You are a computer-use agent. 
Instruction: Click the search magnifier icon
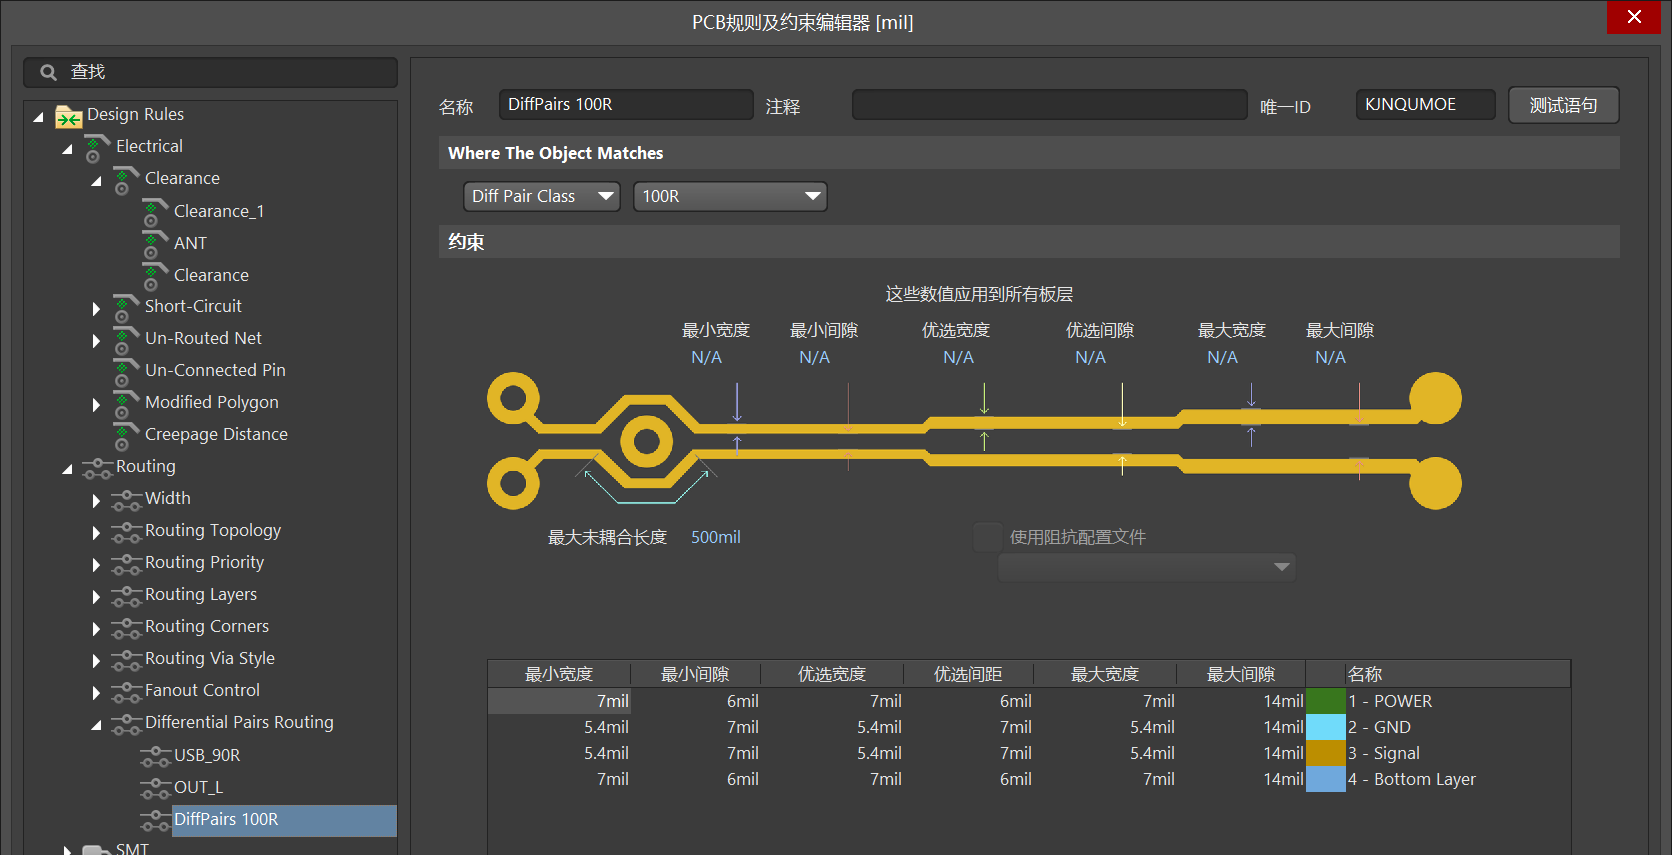48,72
